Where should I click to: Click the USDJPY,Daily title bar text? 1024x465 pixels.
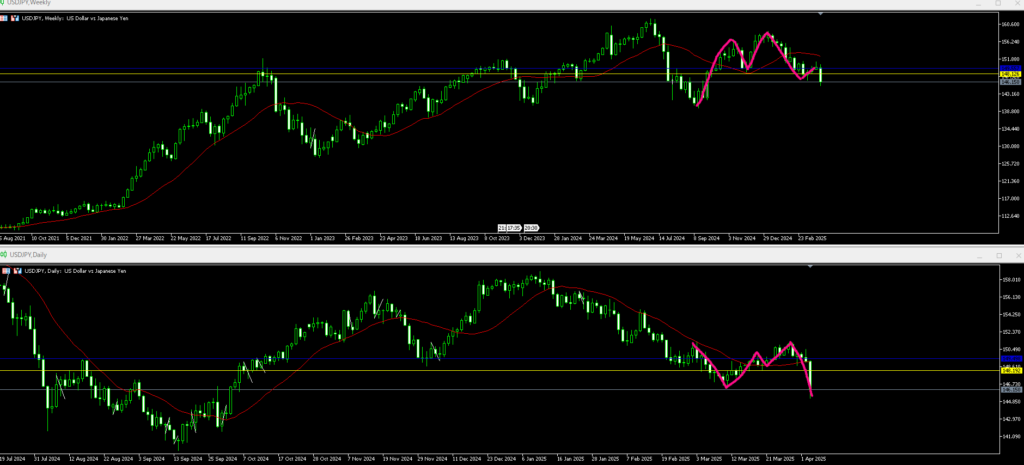(27, 255)
